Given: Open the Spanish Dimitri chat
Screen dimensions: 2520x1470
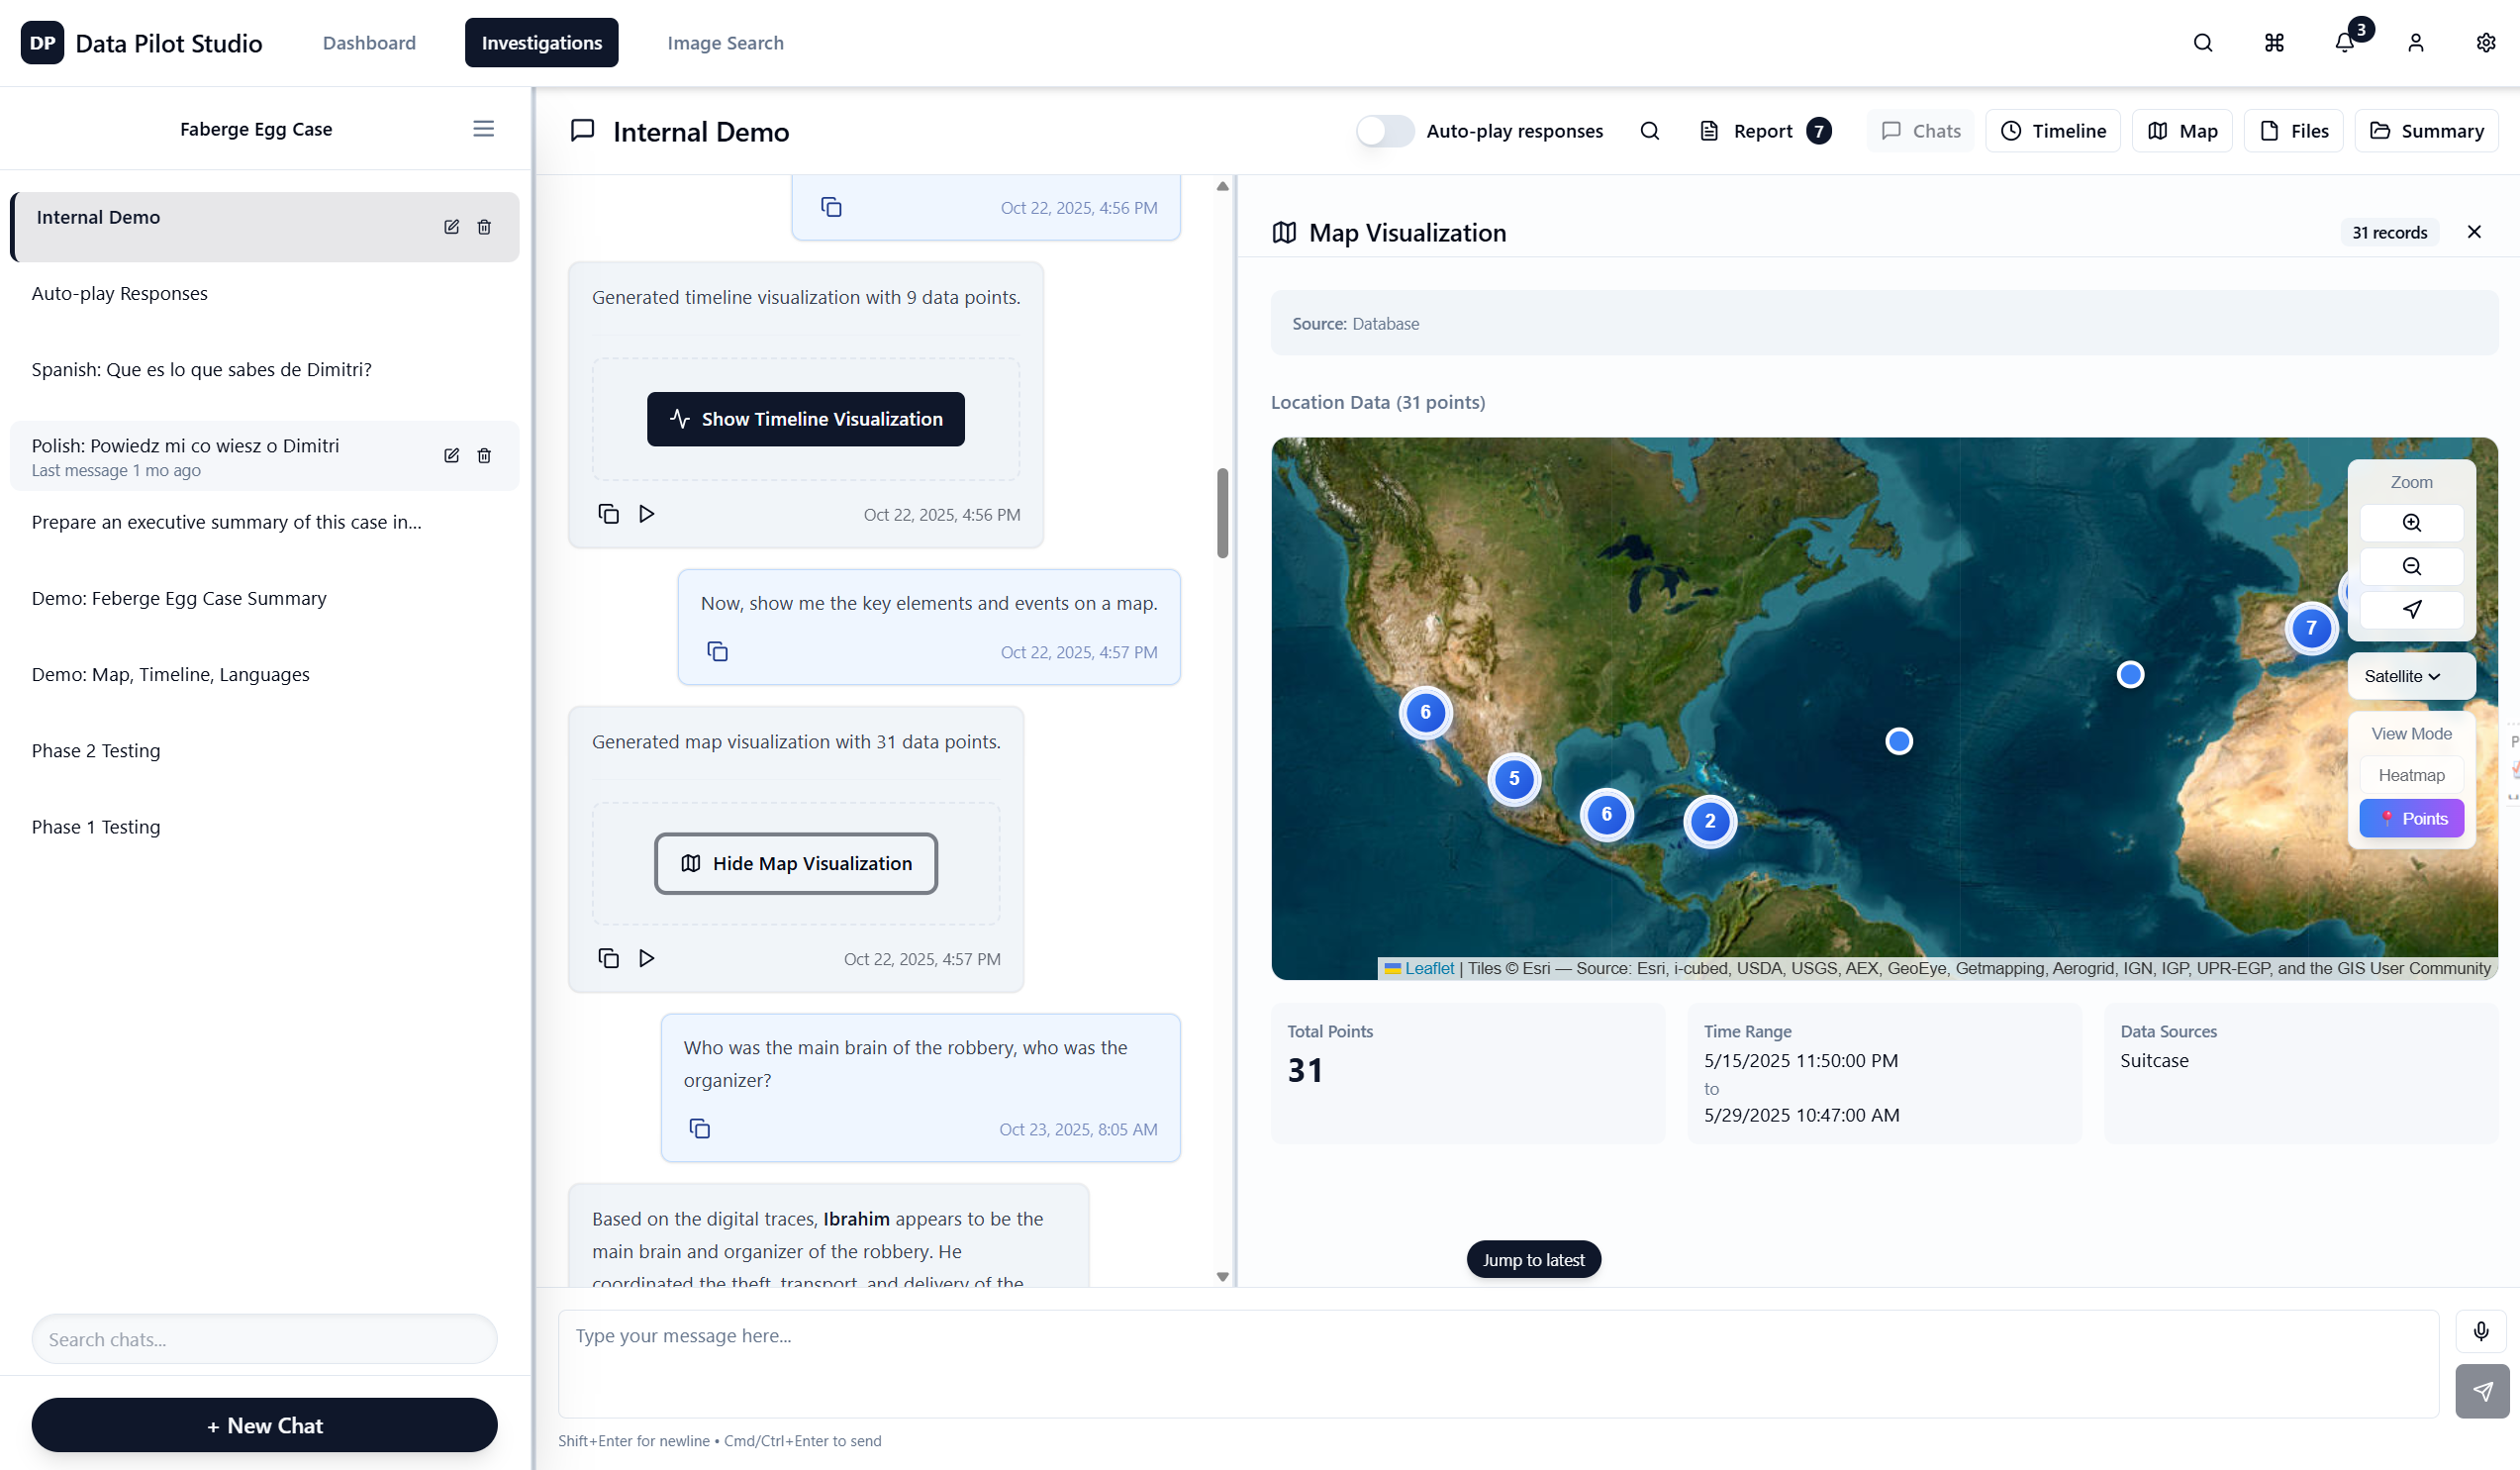Looking at the screenshot, I should click(264, 370).
